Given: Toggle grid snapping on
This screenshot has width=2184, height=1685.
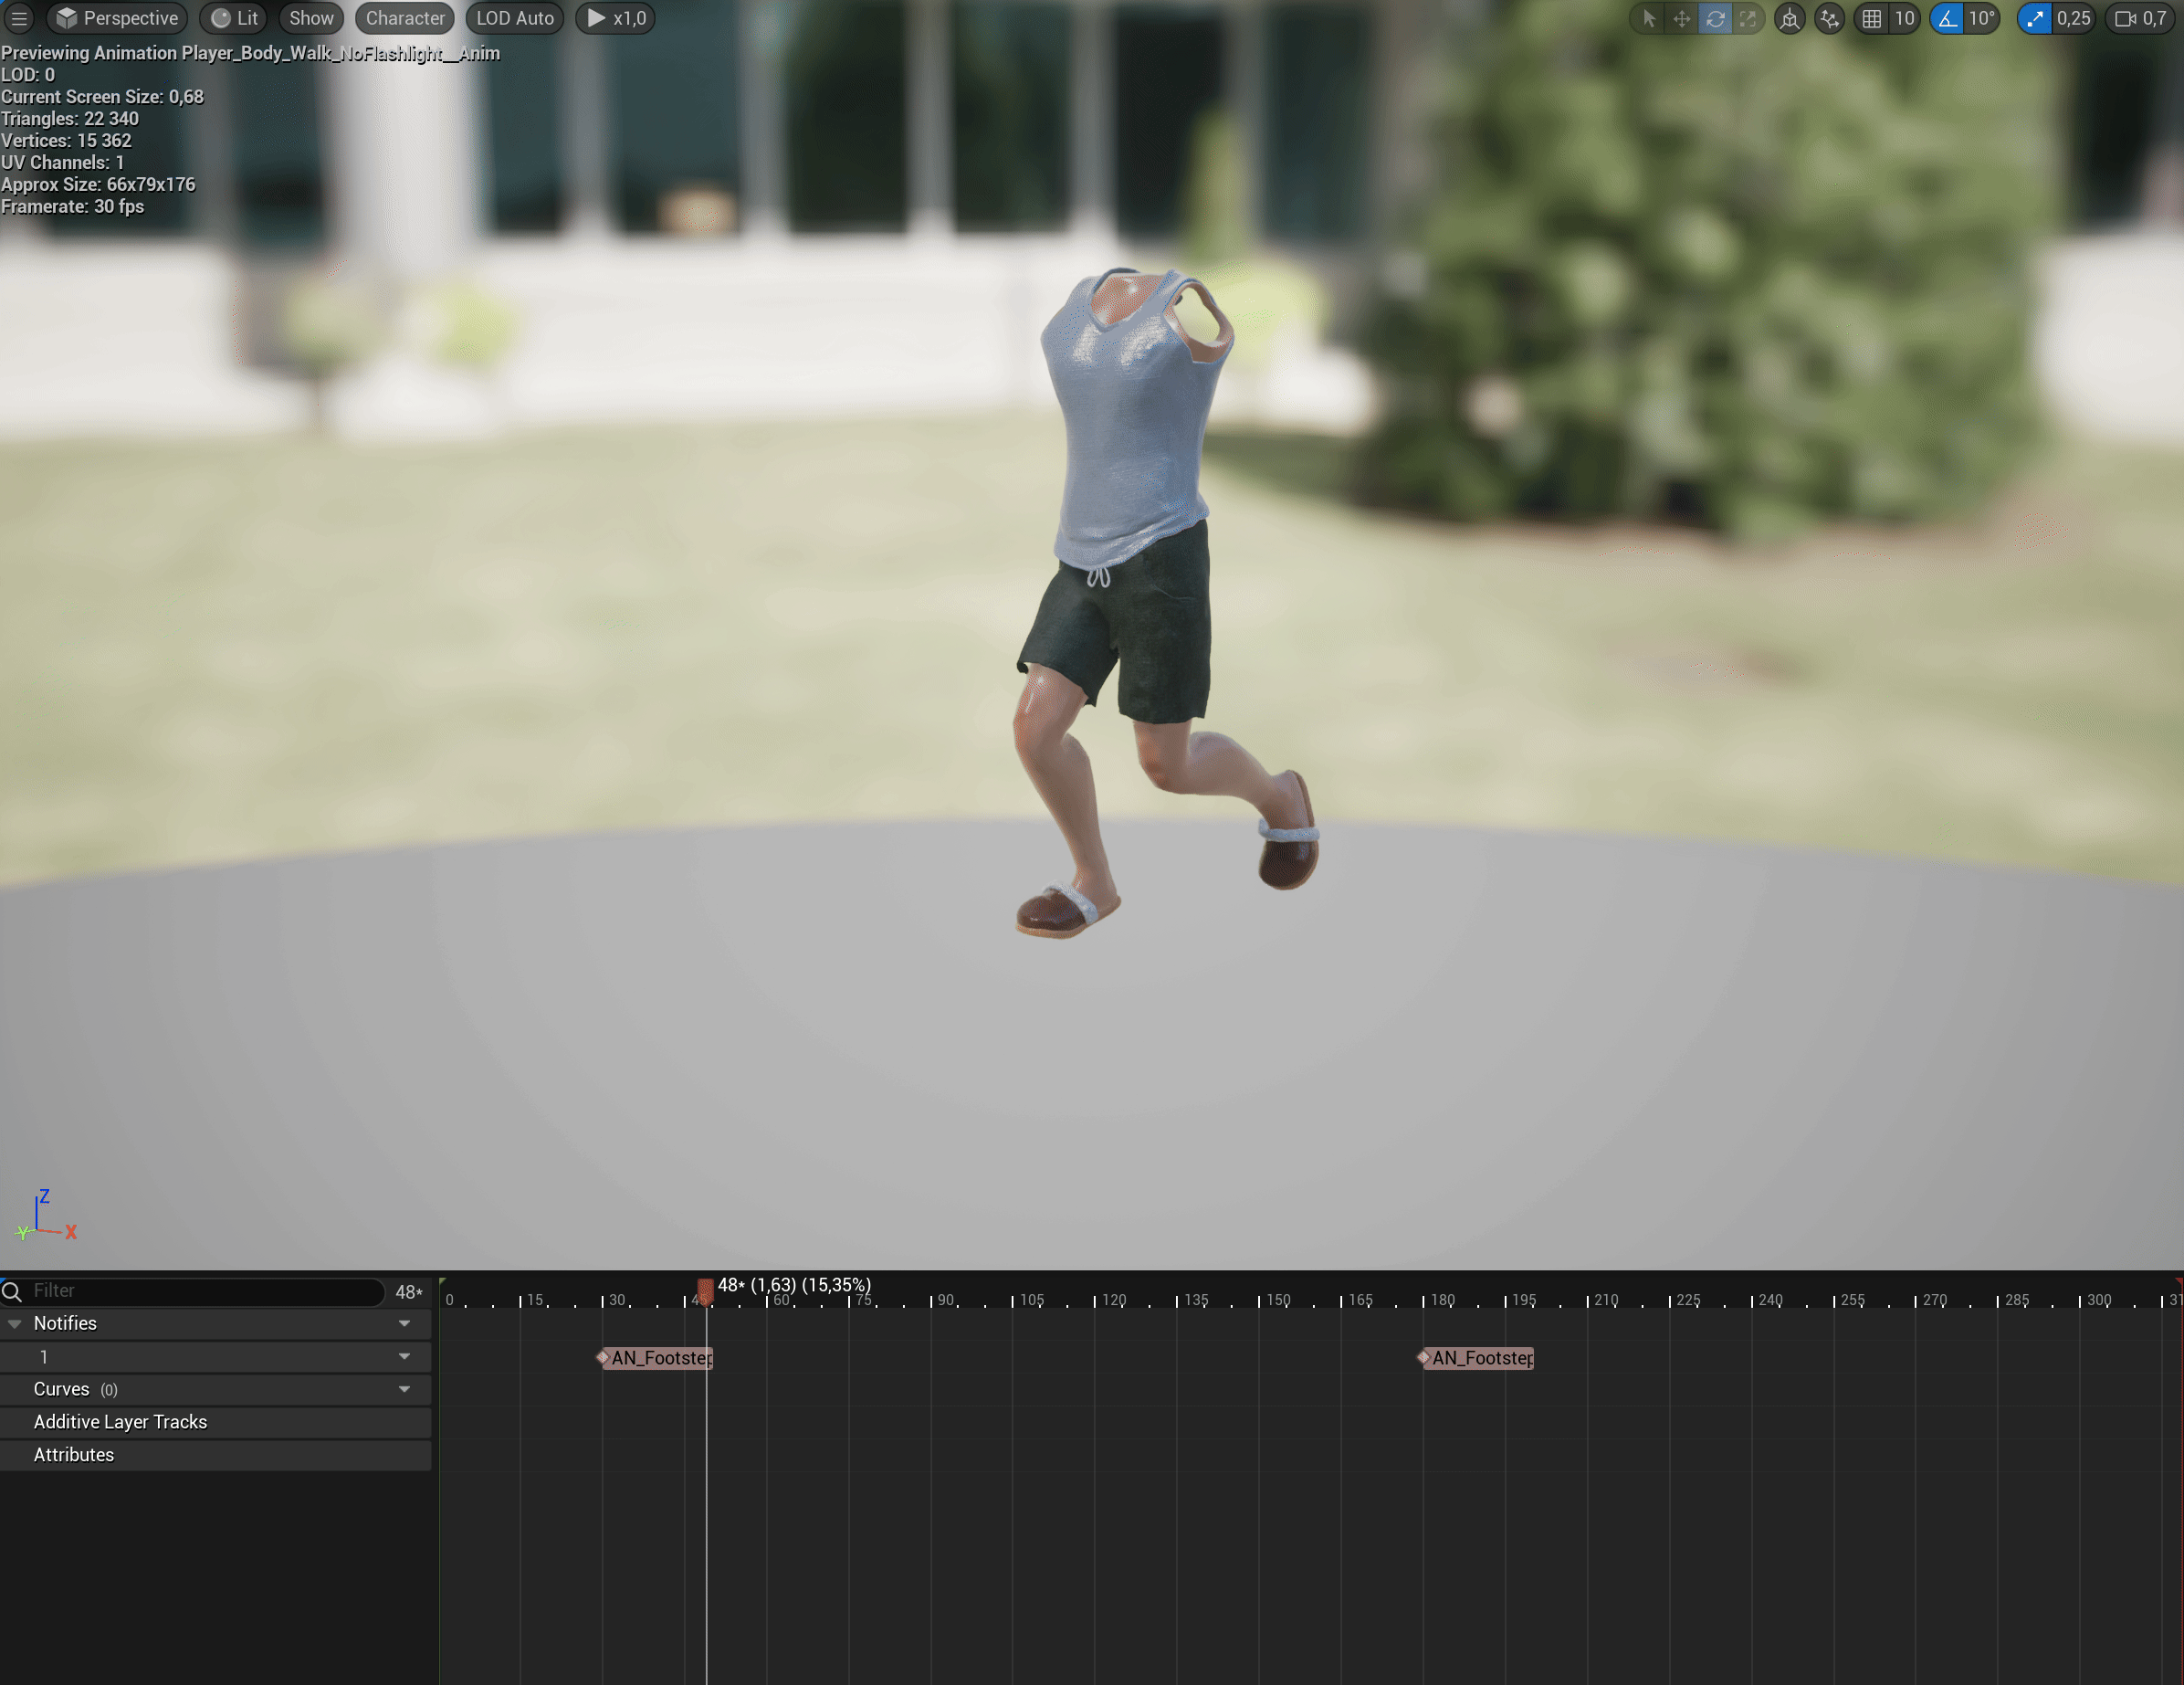Looking at the screenshot, I should 1872,18.
